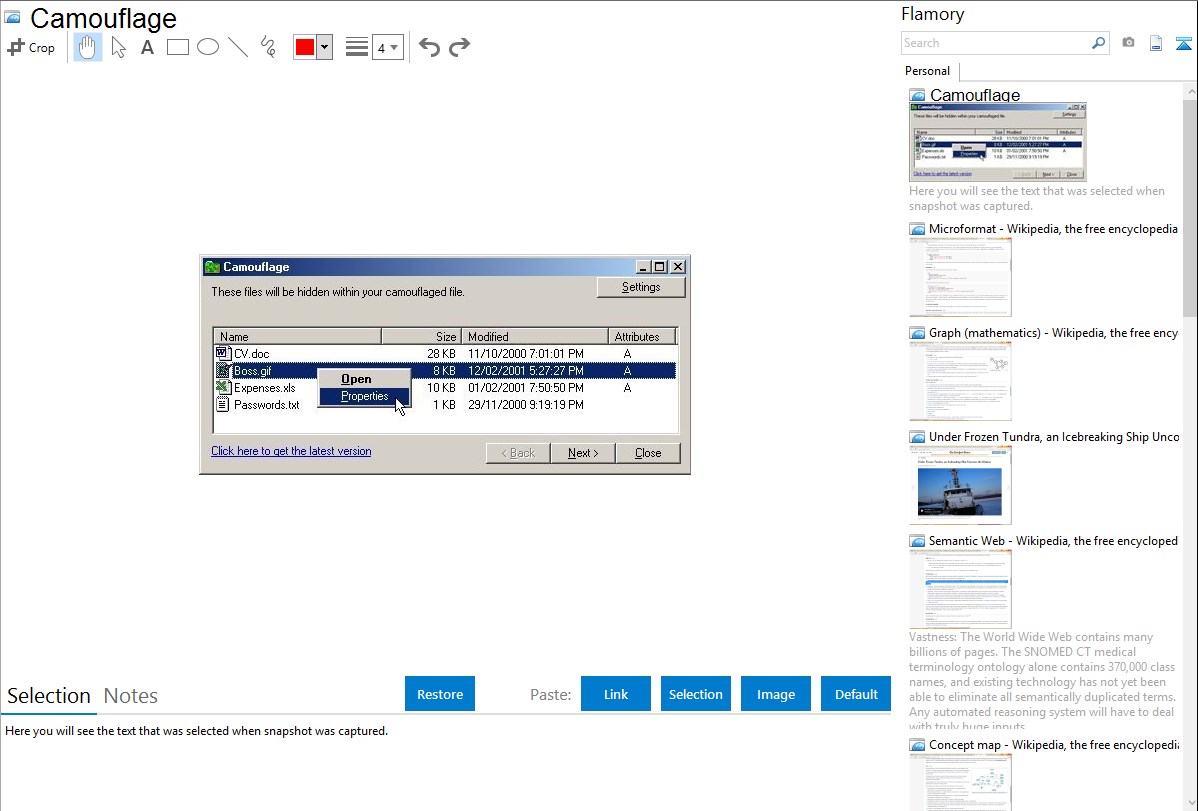Click Next button in Camouflage dialog
Image resolution: width=1198 pixels, height=811 pixels.
tap(582, 453)
